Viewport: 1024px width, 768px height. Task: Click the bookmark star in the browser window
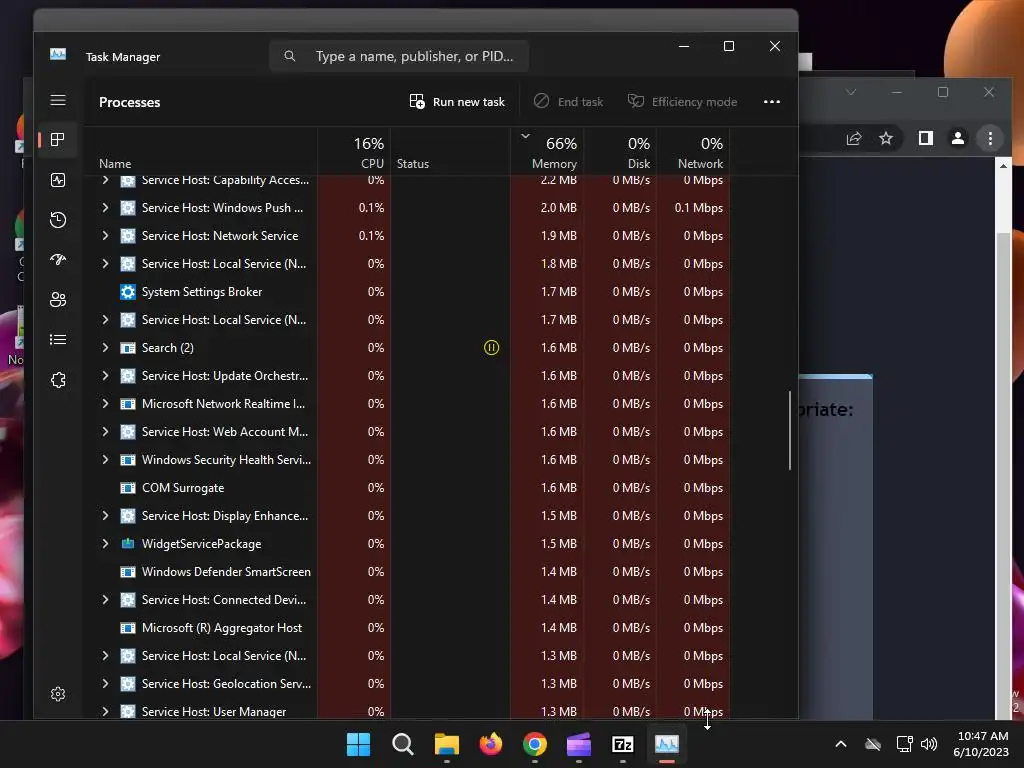[886, 138]
